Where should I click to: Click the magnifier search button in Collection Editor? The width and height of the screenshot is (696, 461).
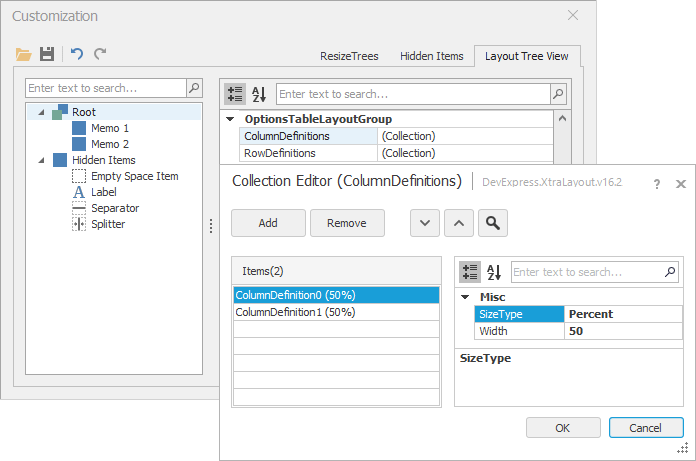coord(492,223)
